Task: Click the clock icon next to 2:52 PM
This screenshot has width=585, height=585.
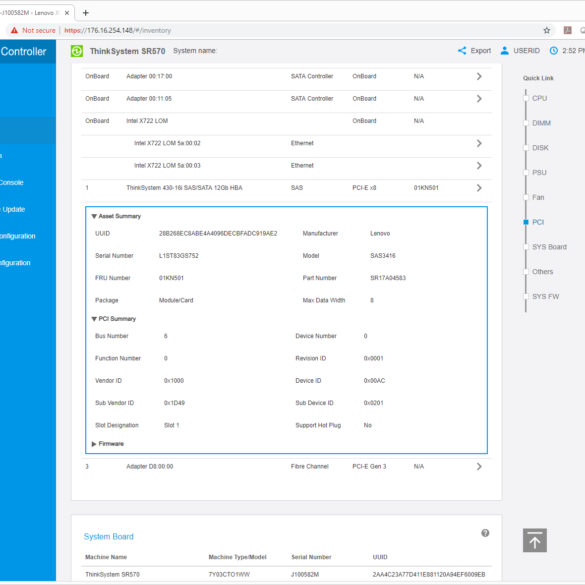Action: [554, 51]
